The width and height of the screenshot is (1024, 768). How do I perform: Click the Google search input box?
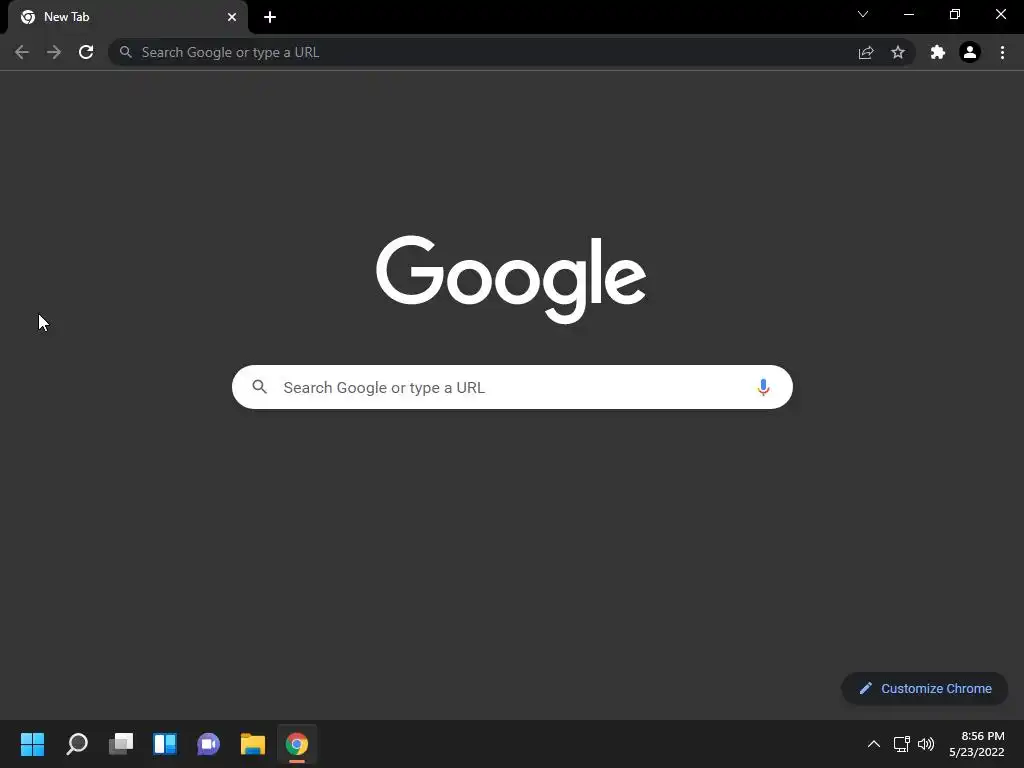(x=512, y=387)
